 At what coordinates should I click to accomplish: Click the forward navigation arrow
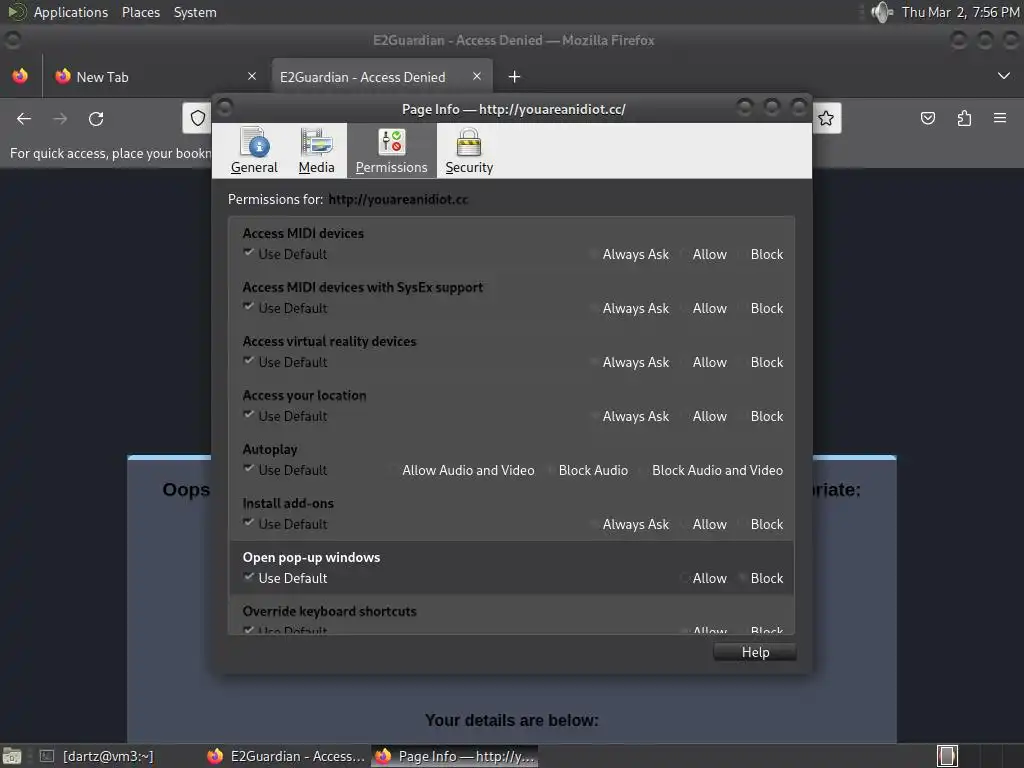tap(60, 118)
